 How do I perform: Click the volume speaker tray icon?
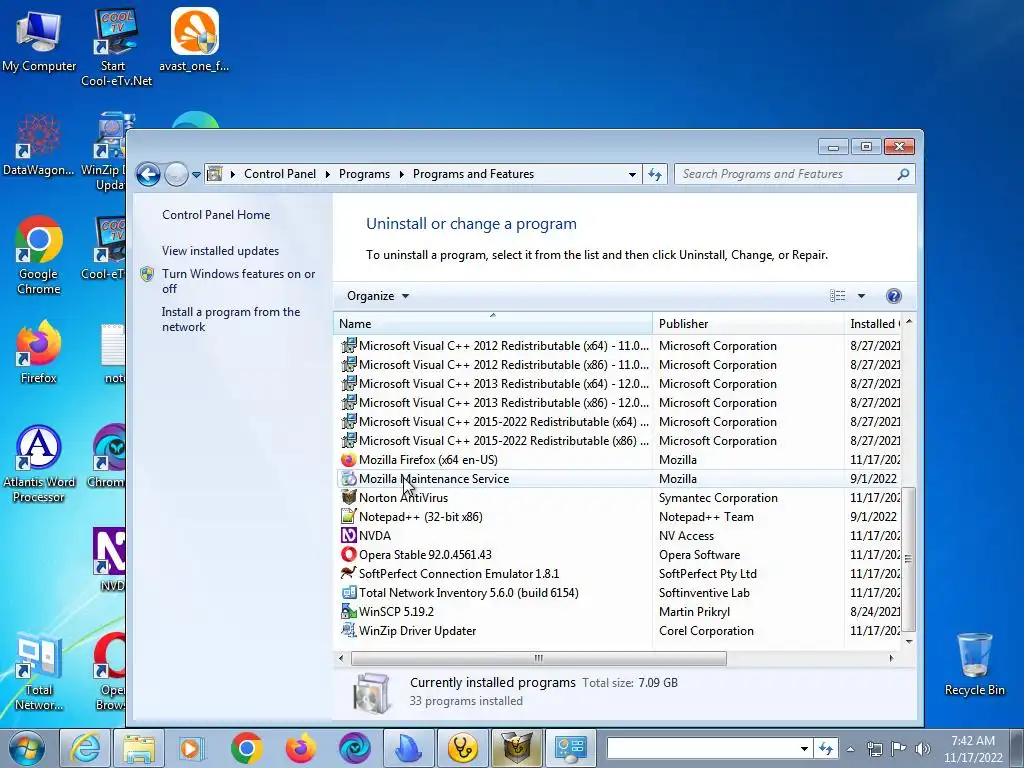click(922, 749)
